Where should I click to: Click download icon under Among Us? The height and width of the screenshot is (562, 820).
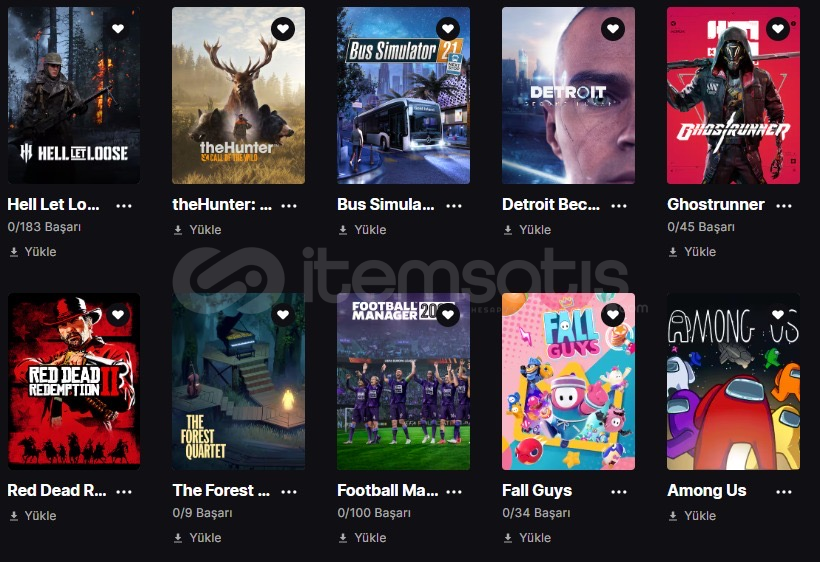[x=673, y=516]
